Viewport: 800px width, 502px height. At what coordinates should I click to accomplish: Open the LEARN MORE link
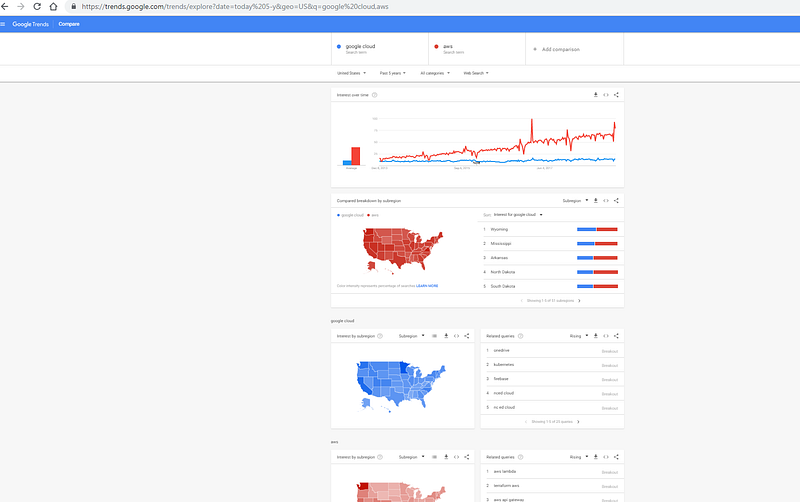tap(427, 286)
